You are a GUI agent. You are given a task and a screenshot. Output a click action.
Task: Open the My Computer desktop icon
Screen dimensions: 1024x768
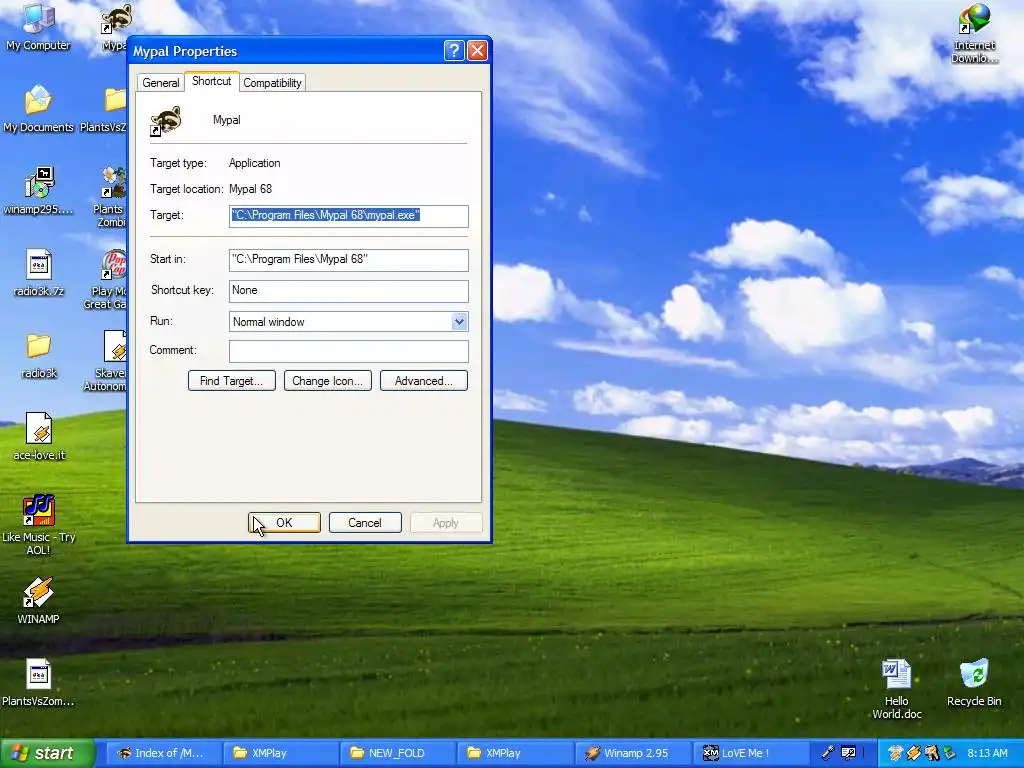click(x=38, y=26)
